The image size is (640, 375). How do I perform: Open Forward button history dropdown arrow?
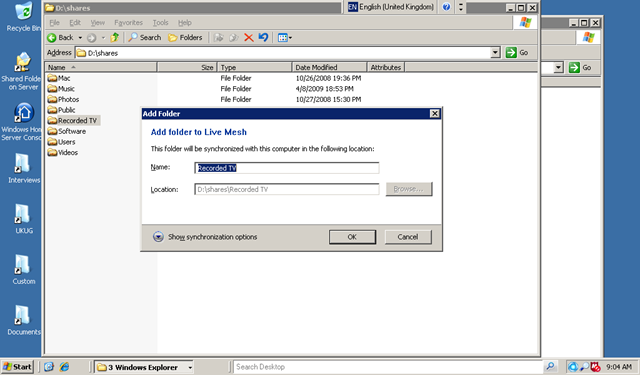click(103, 38)
